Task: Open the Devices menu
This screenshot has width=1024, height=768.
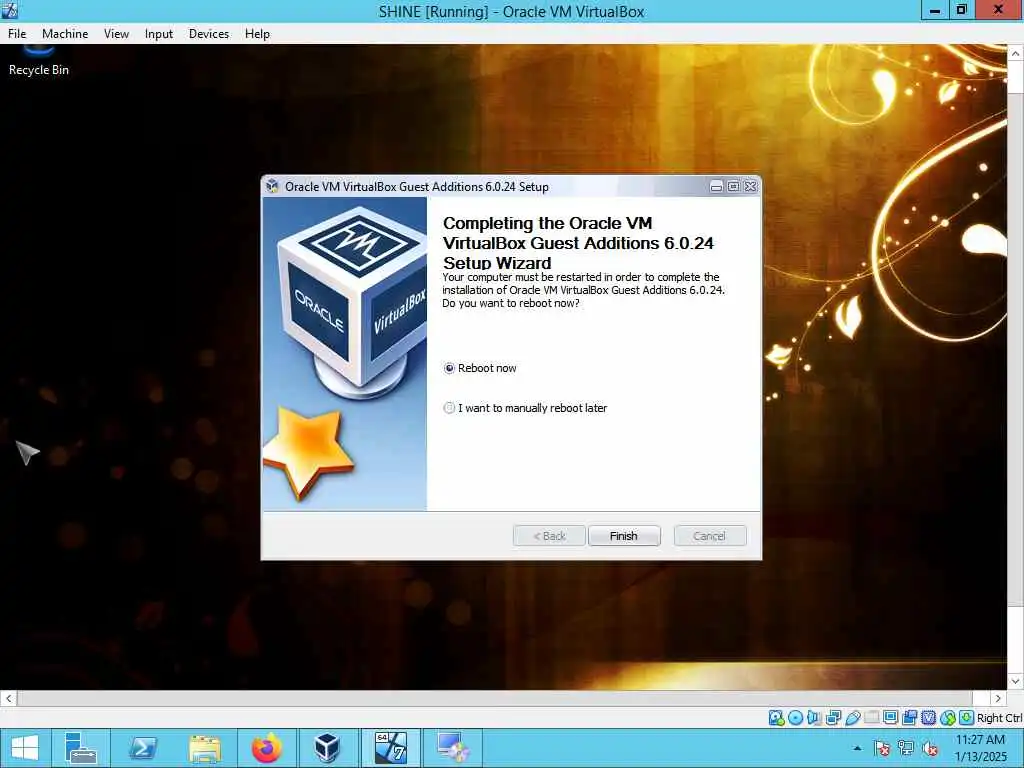Action: pos(209,34)
